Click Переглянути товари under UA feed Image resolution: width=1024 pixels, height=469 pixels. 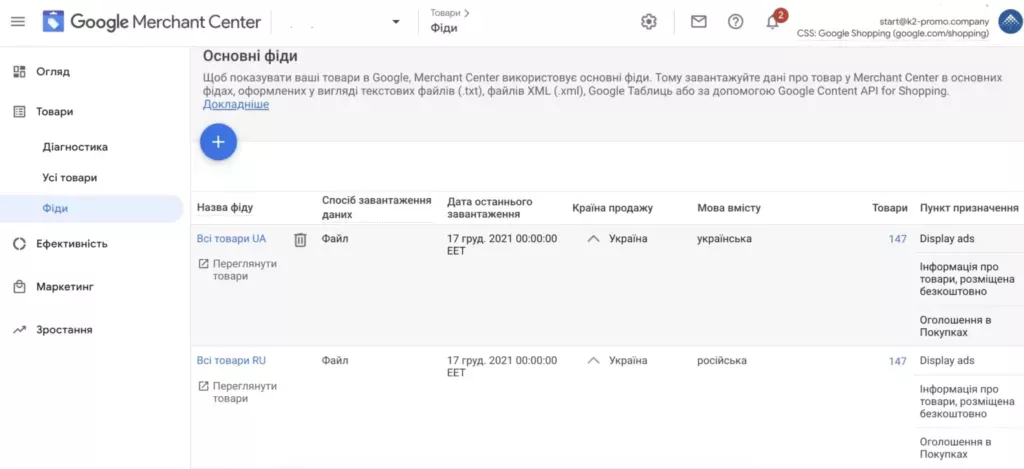point(245,270)
